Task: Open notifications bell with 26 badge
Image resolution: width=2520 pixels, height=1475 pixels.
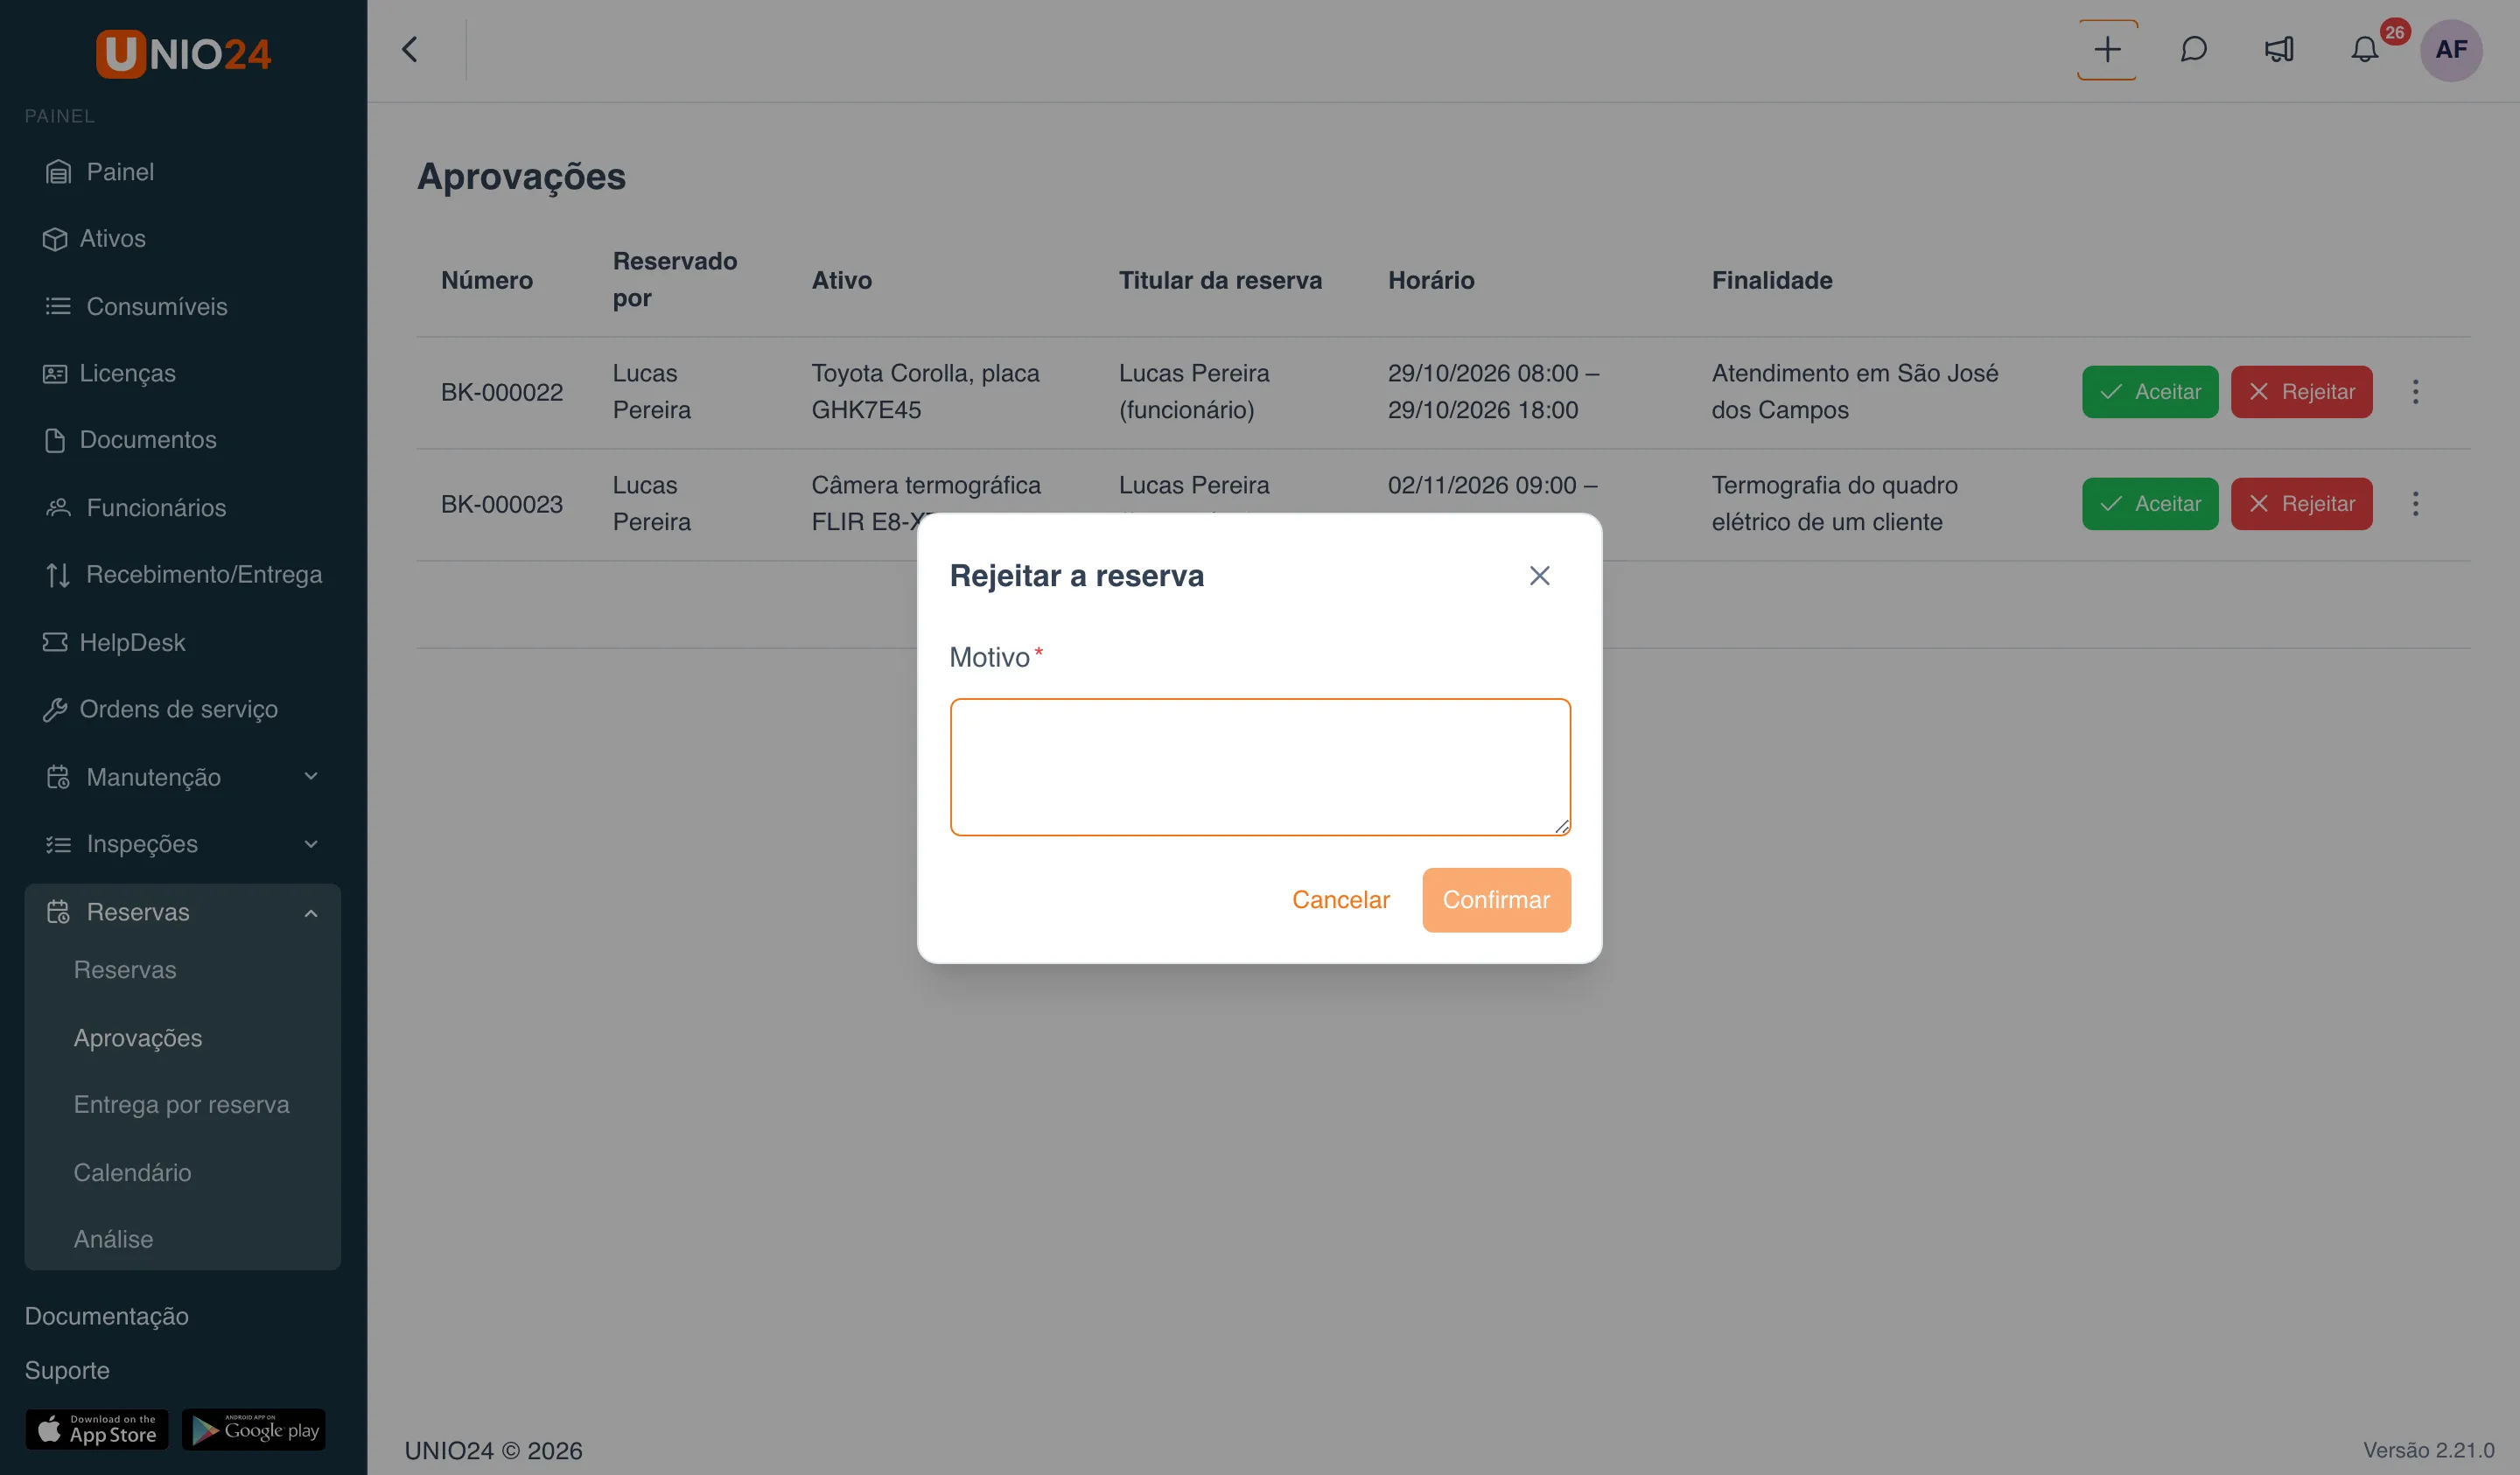Action: pos(2365,50)
